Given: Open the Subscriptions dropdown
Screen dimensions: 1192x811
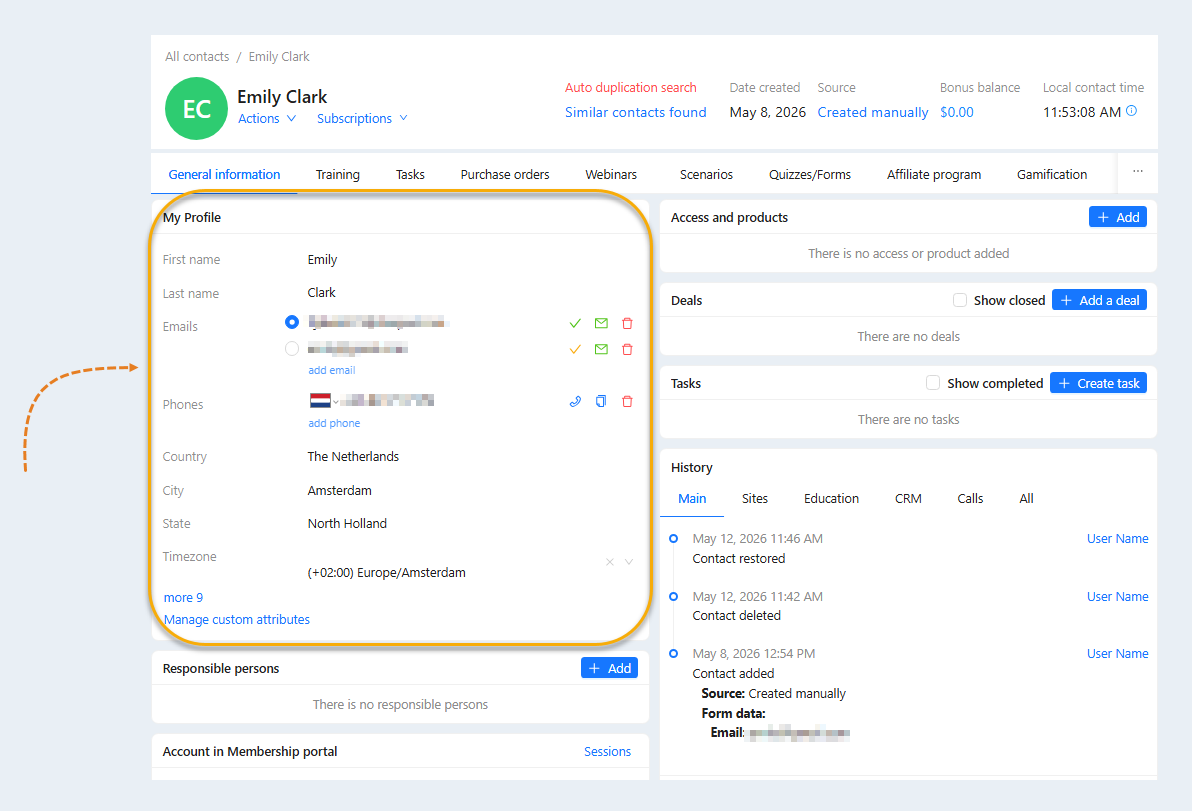Looking at the screenshot, I should click(x=363, y=119).
